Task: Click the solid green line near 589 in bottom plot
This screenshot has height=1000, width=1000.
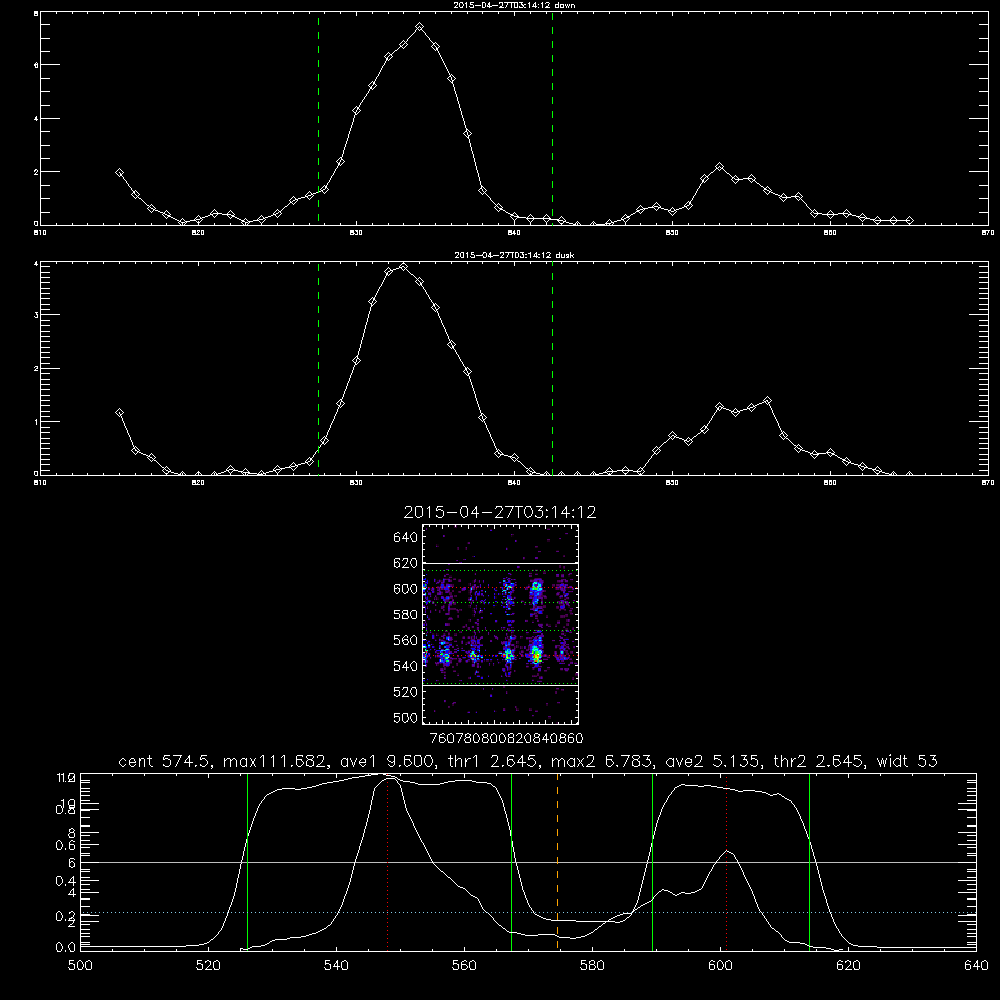Action: [x=652, y=861]
